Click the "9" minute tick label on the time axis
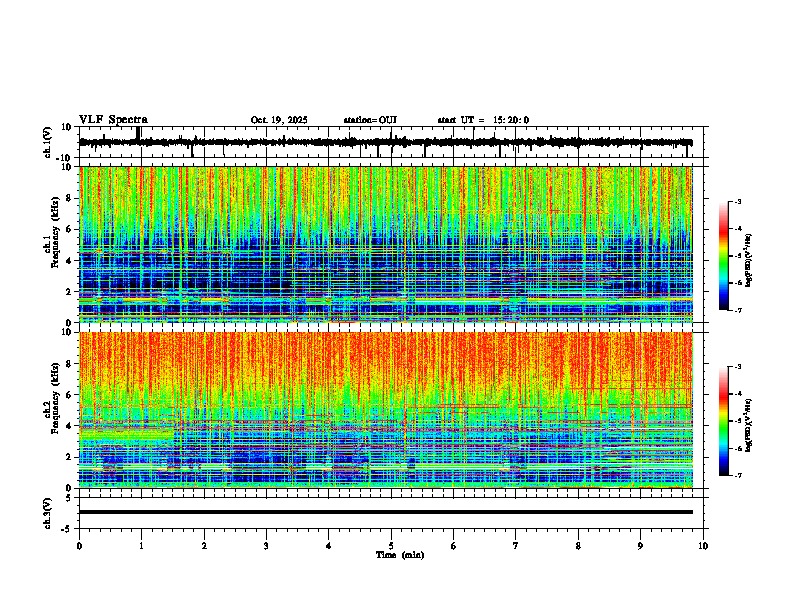This screenshot has height=612, width=792. [640, 546]
